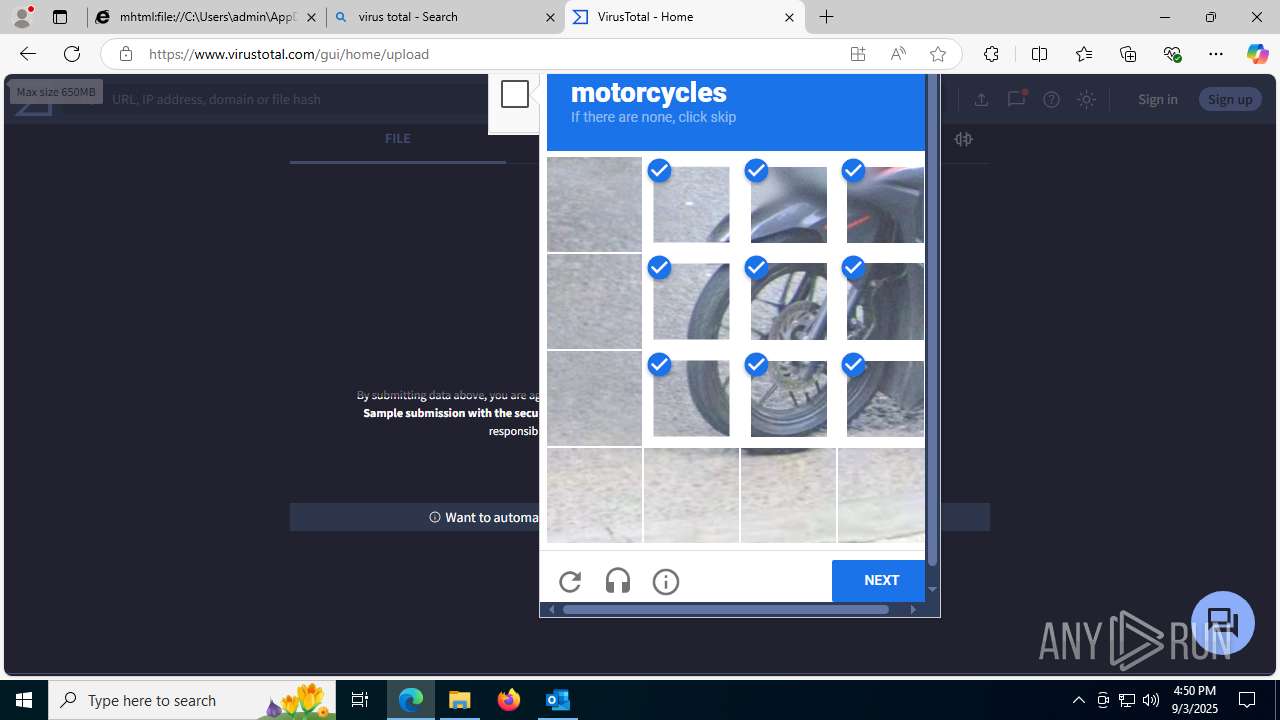1280x720 pixels.
Task: Open volume control in system tray
Action: coord(1151,700)
